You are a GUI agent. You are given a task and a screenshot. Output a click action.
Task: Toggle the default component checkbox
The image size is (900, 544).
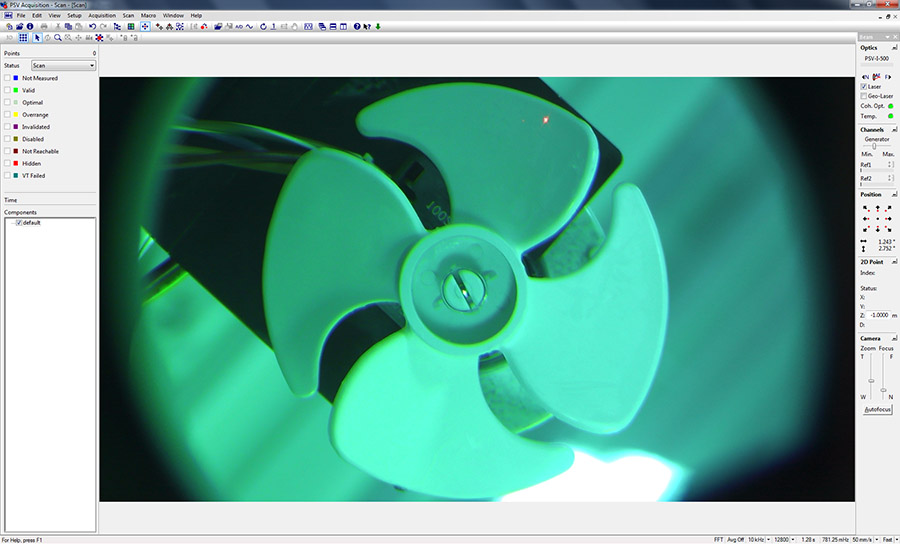(19, 223)
